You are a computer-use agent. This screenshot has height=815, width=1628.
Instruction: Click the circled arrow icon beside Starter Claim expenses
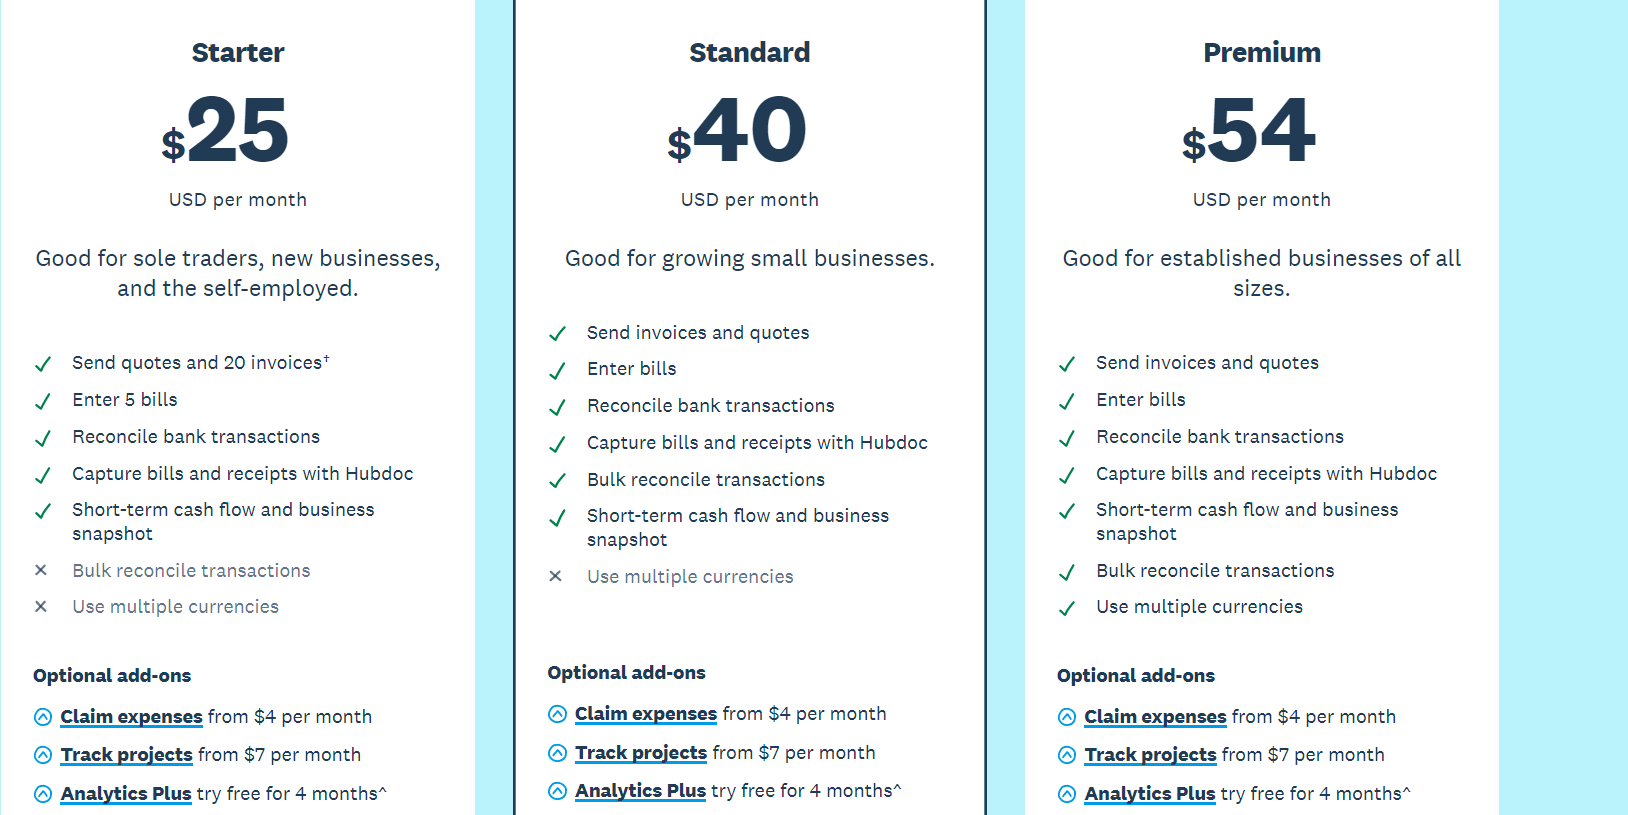(x=43, y=717)
